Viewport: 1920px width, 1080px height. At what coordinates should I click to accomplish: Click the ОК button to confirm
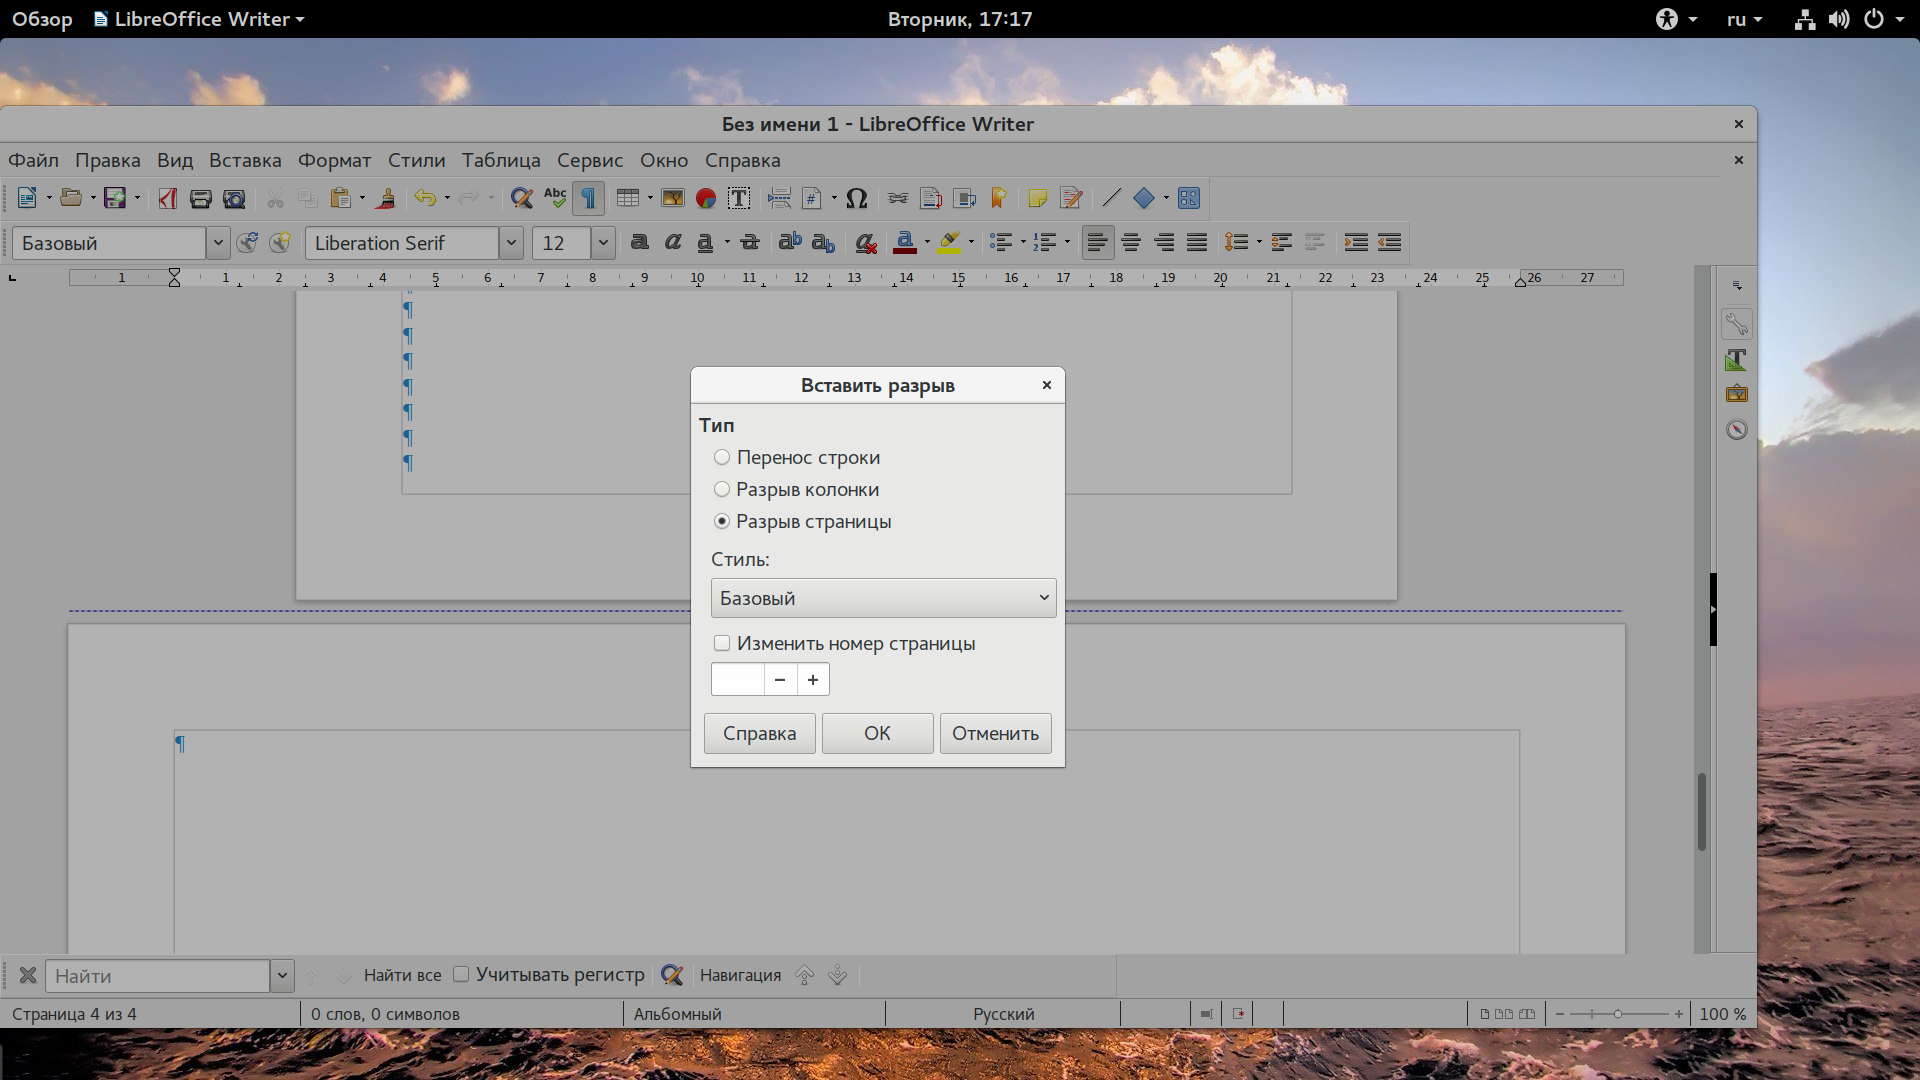coord(877,733)
